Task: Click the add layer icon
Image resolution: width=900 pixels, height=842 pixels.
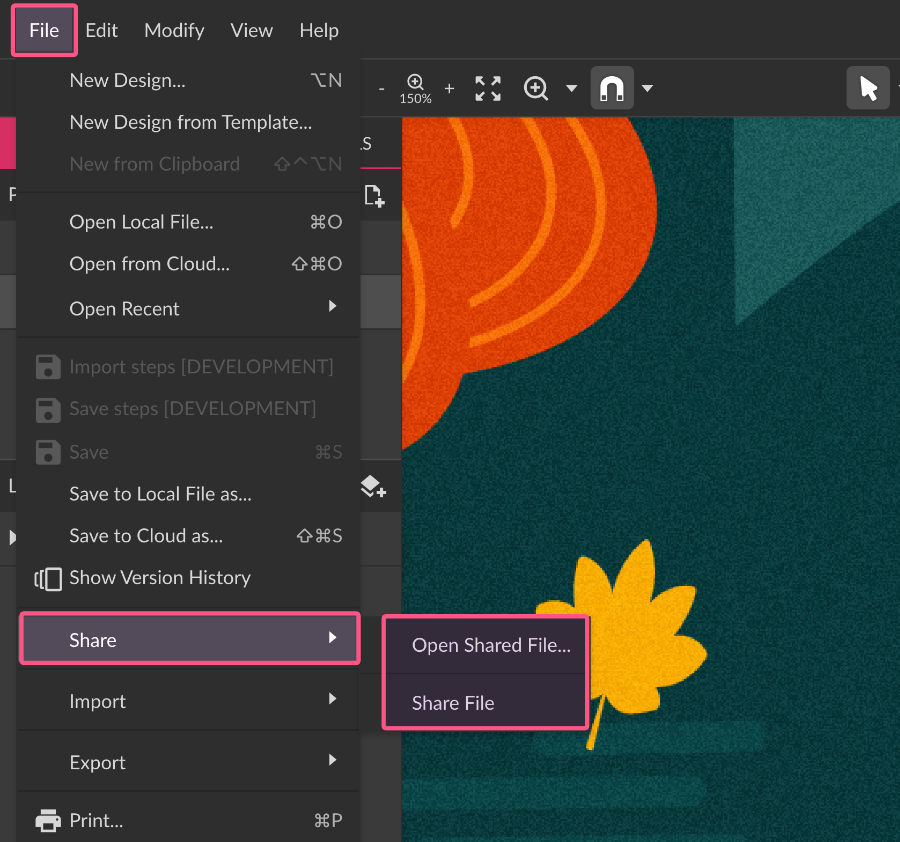Action: point(373,487)
